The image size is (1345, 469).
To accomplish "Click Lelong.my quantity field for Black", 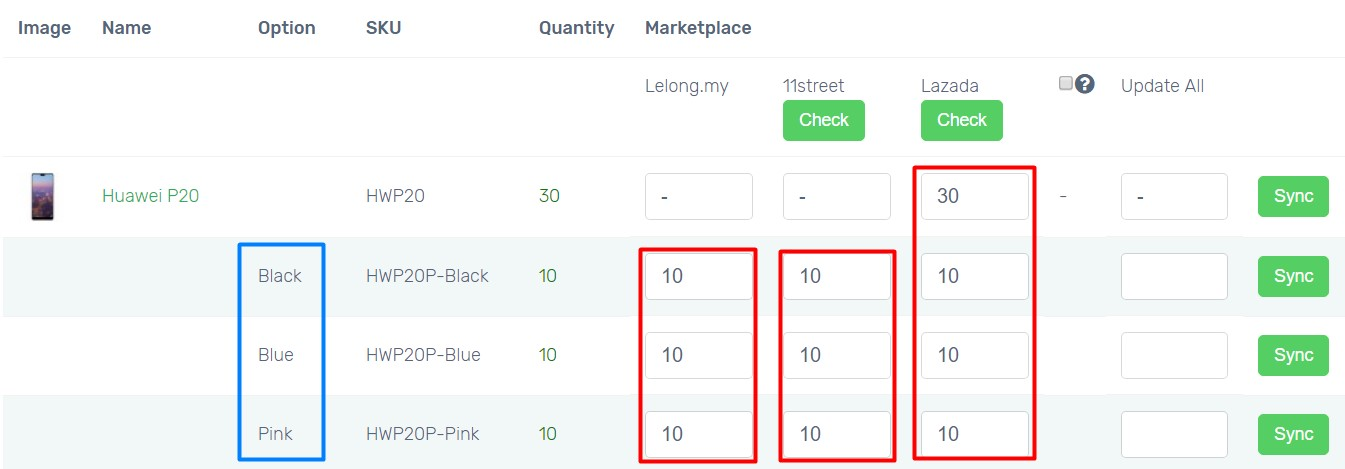I will pyautogui.click(x=698, y=276).
